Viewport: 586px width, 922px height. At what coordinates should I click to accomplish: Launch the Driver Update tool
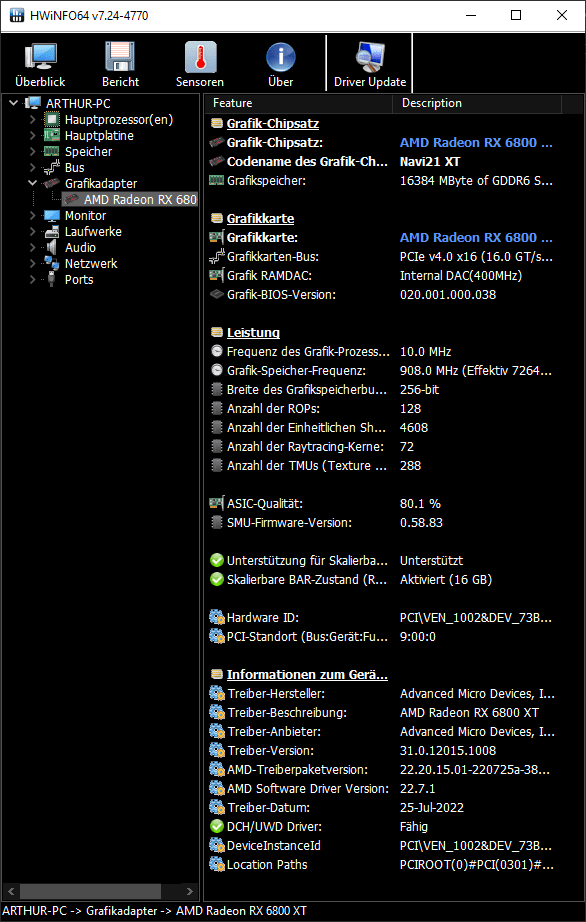coord(370,64)
